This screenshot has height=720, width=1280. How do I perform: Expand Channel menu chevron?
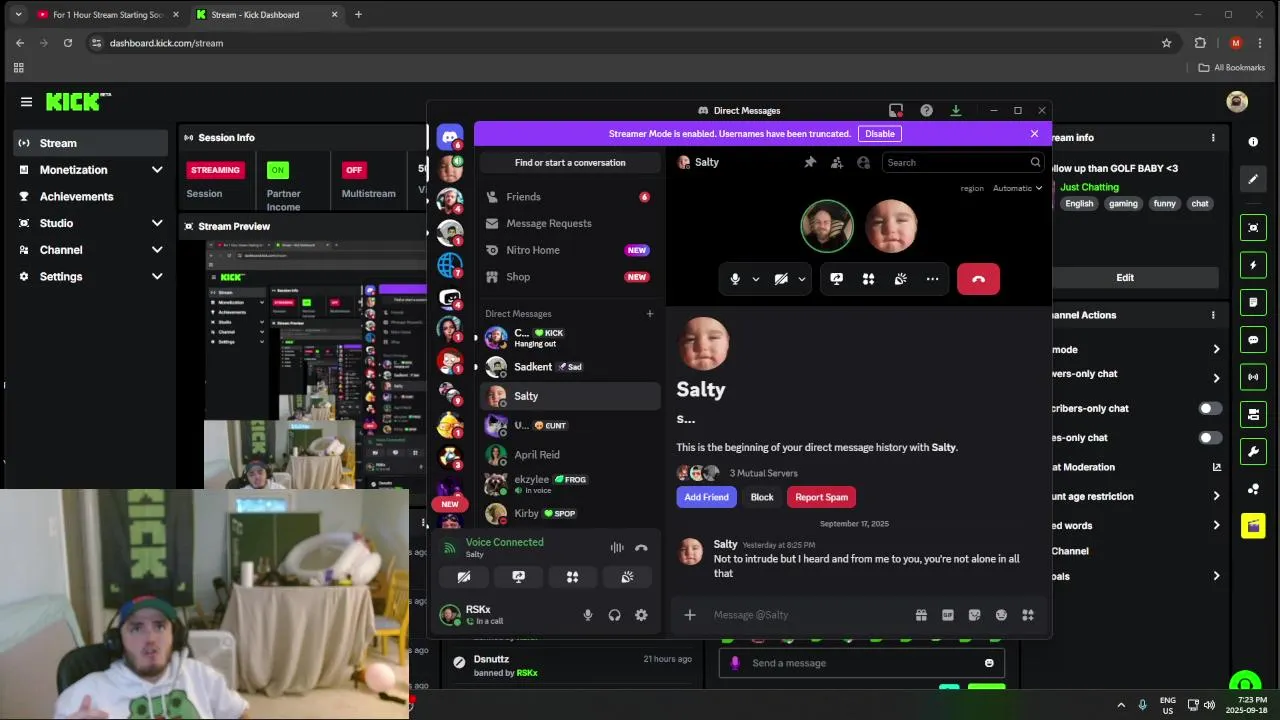(157, 250)
